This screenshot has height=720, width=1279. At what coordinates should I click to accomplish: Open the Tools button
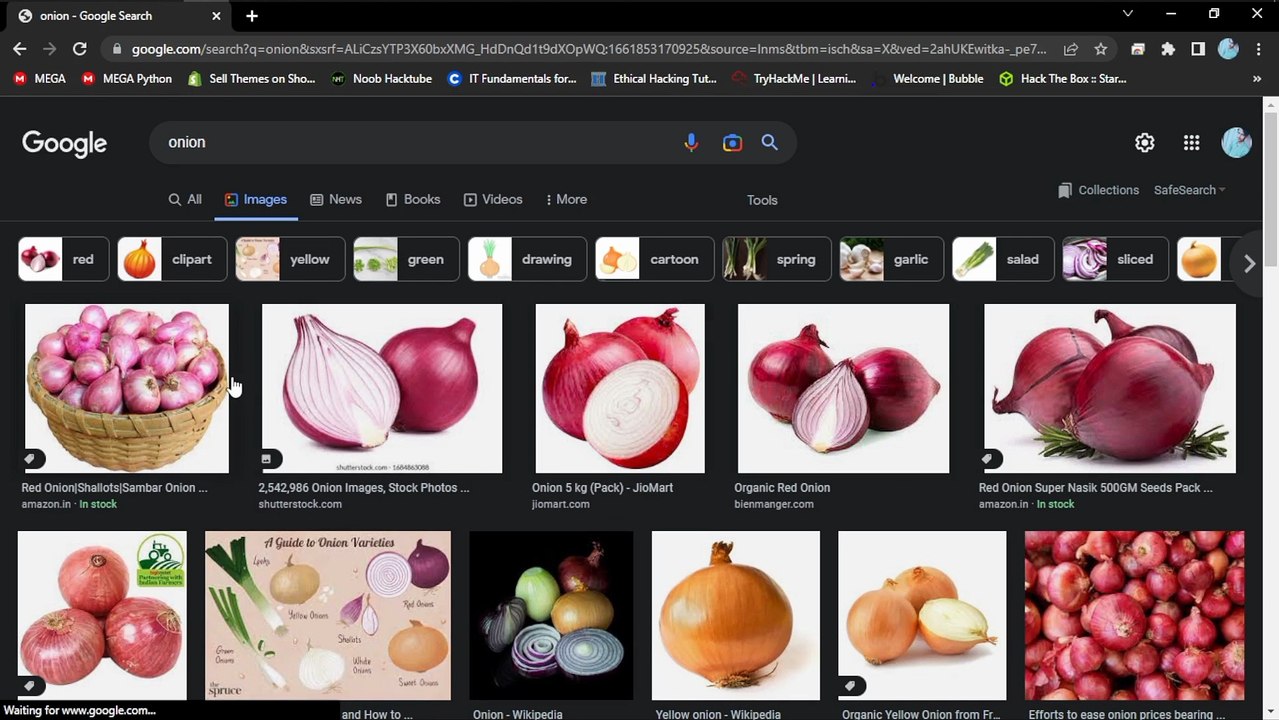762,200
